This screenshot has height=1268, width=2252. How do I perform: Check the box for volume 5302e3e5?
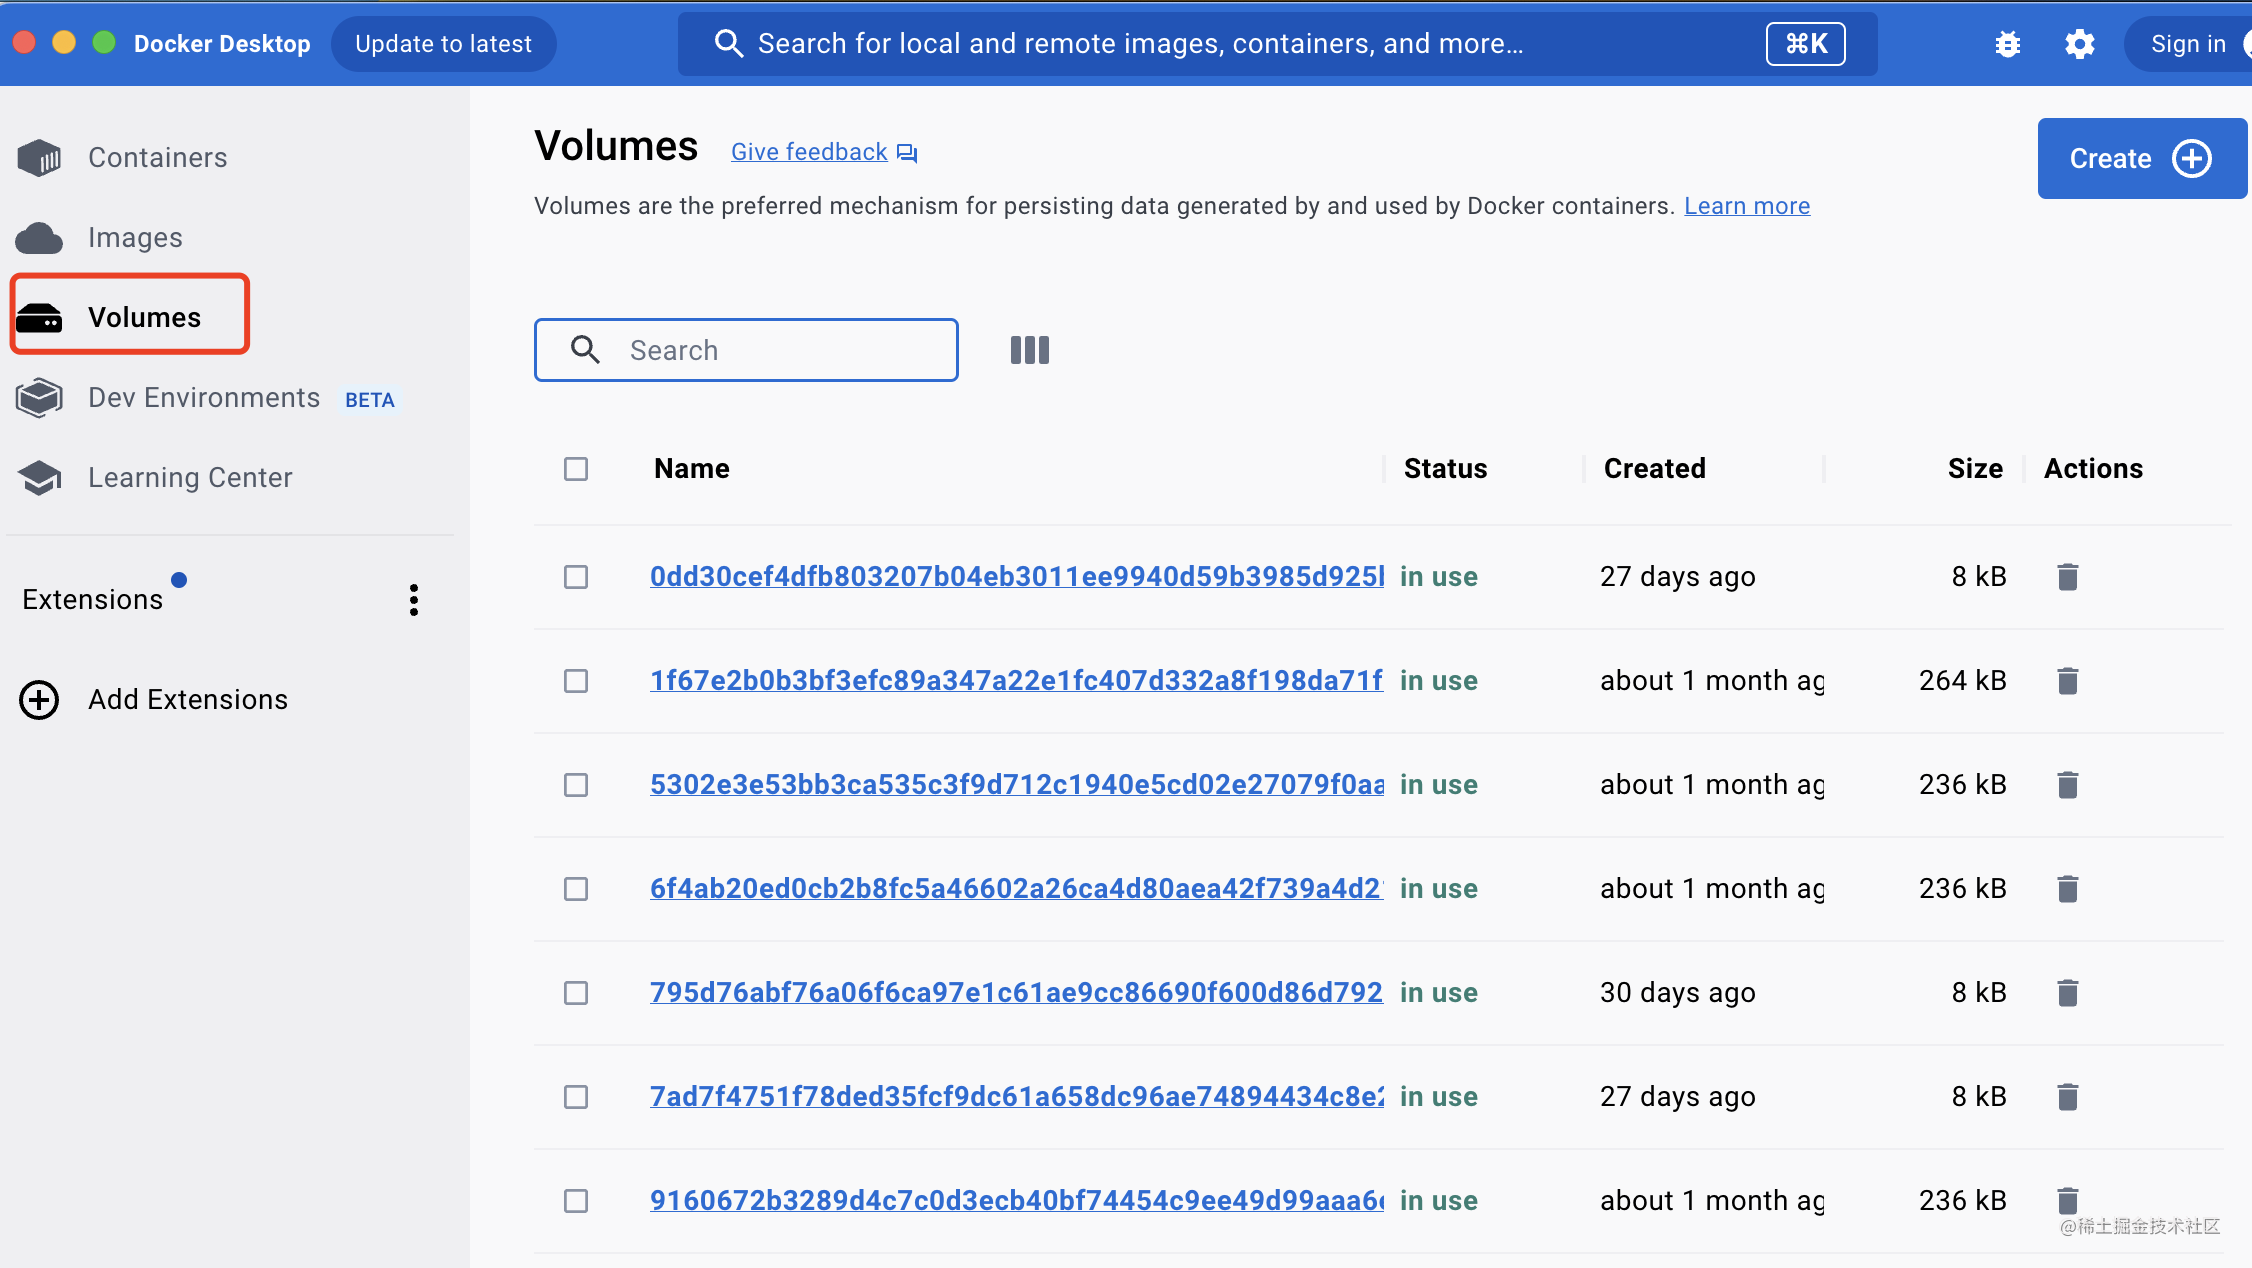[x=576, y=785]
